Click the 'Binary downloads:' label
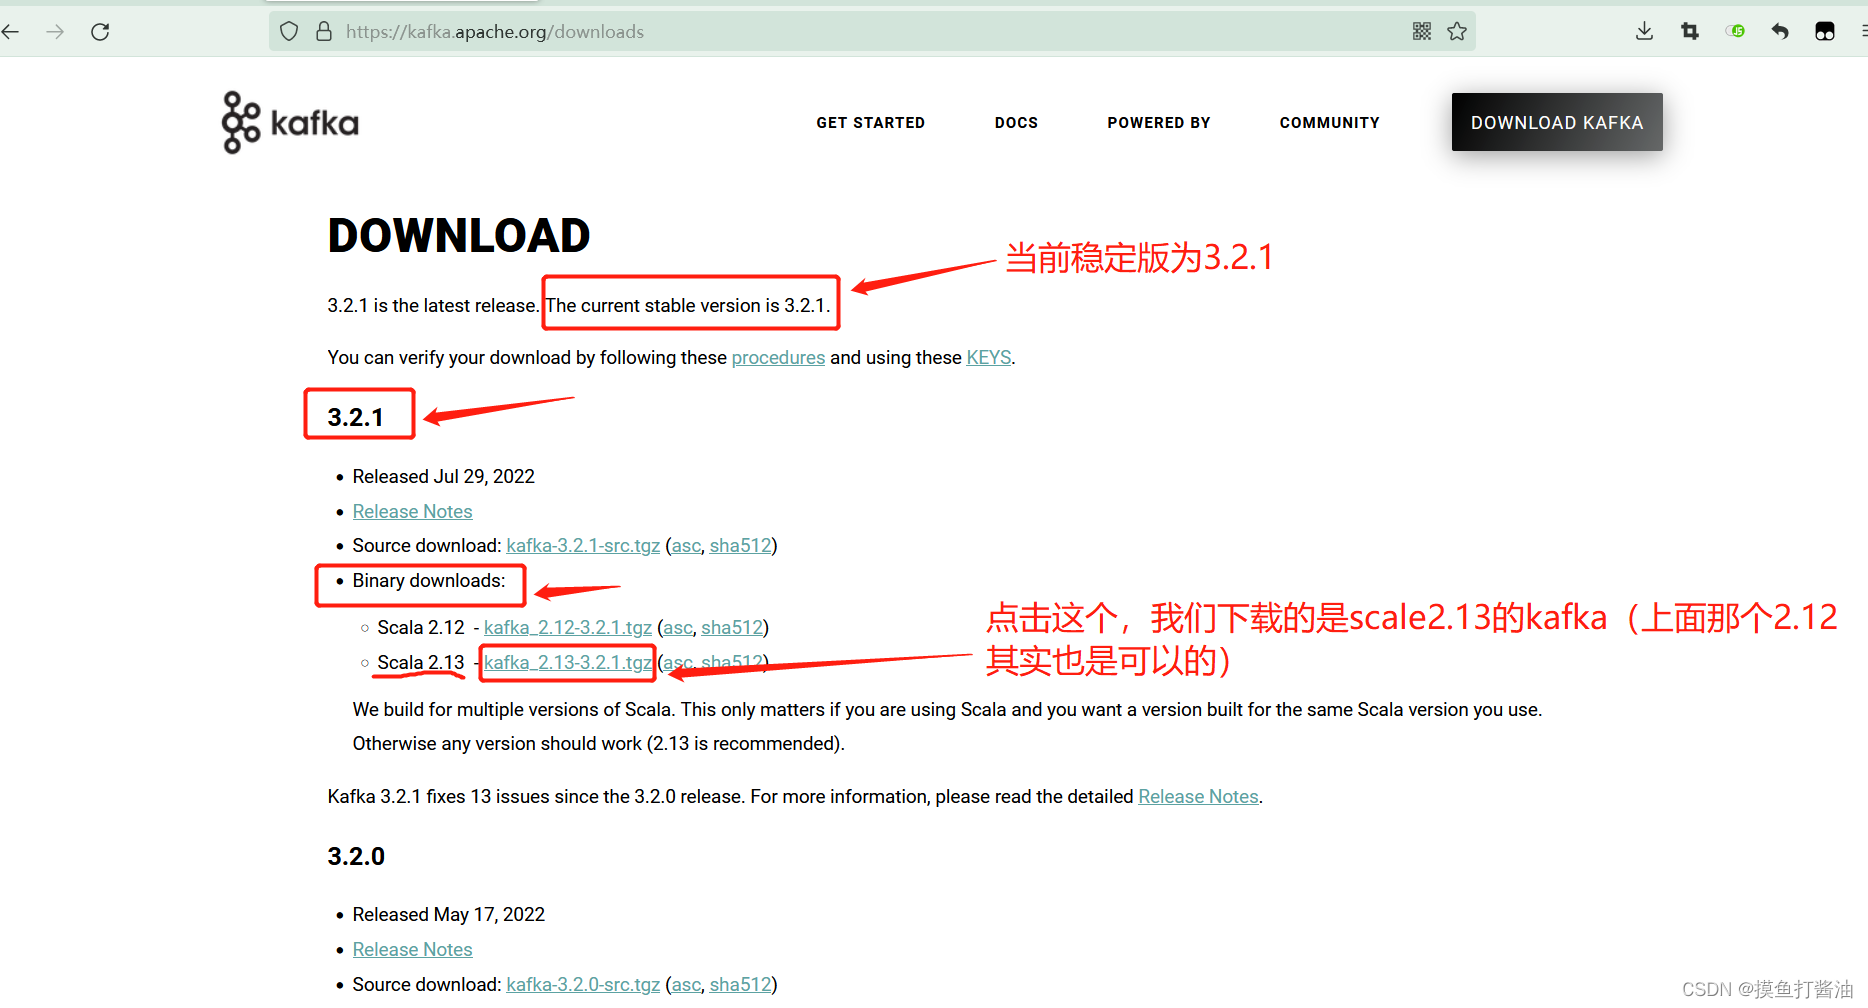The image size is (1868, 1008). 429,581
